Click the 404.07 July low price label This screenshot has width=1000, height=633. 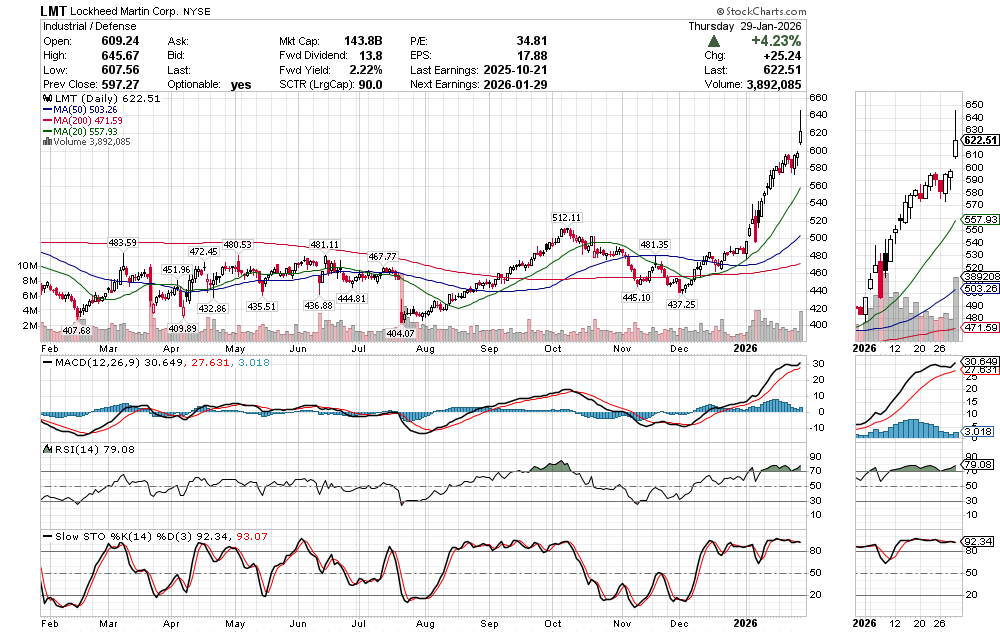pos(400,332)
